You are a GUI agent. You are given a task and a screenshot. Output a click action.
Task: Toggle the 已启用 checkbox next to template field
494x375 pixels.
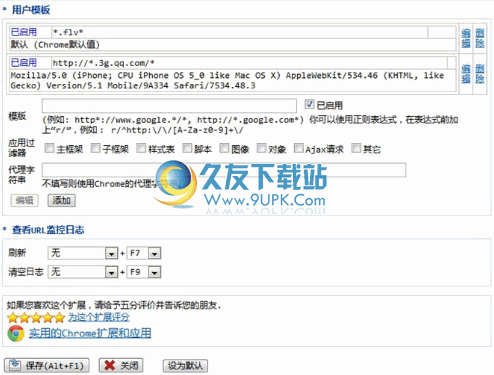point(309,104)
